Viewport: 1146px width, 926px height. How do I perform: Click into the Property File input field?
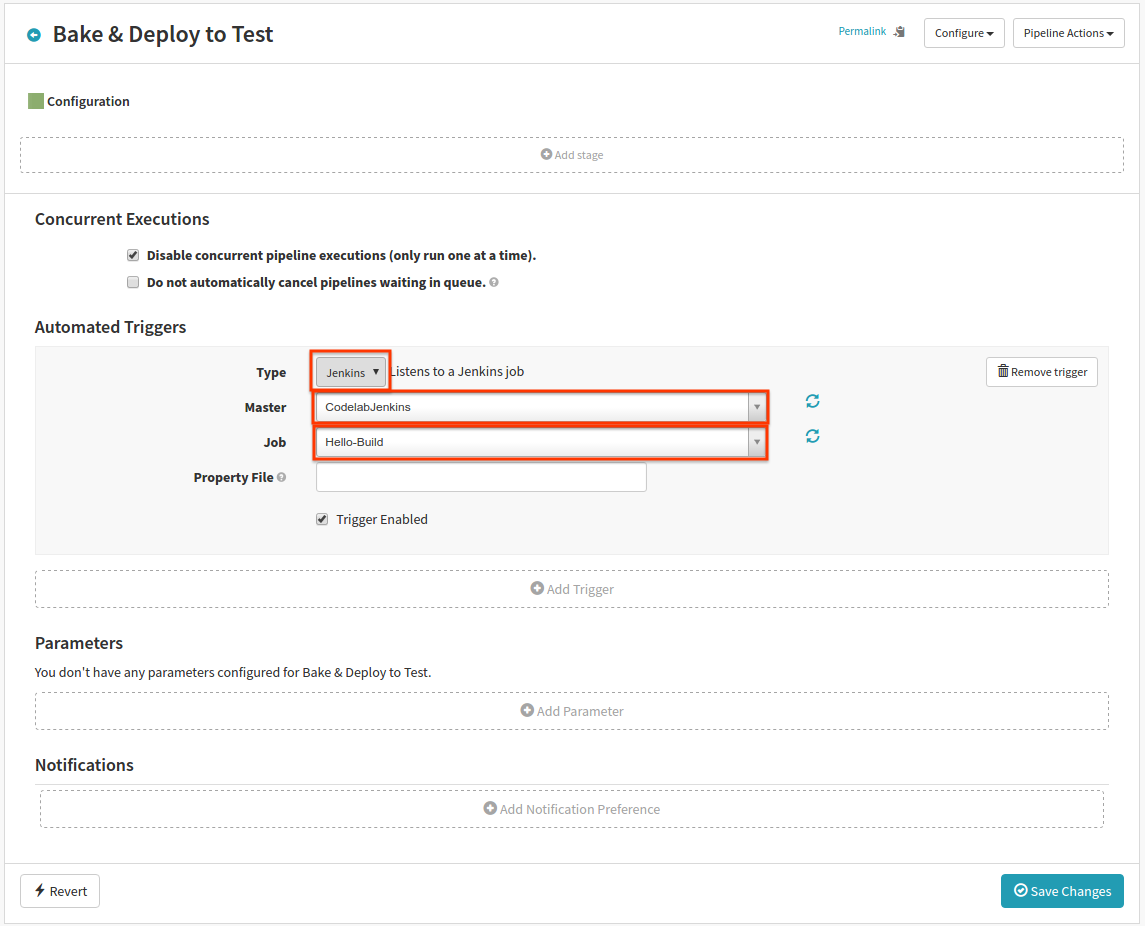[481, 477]
